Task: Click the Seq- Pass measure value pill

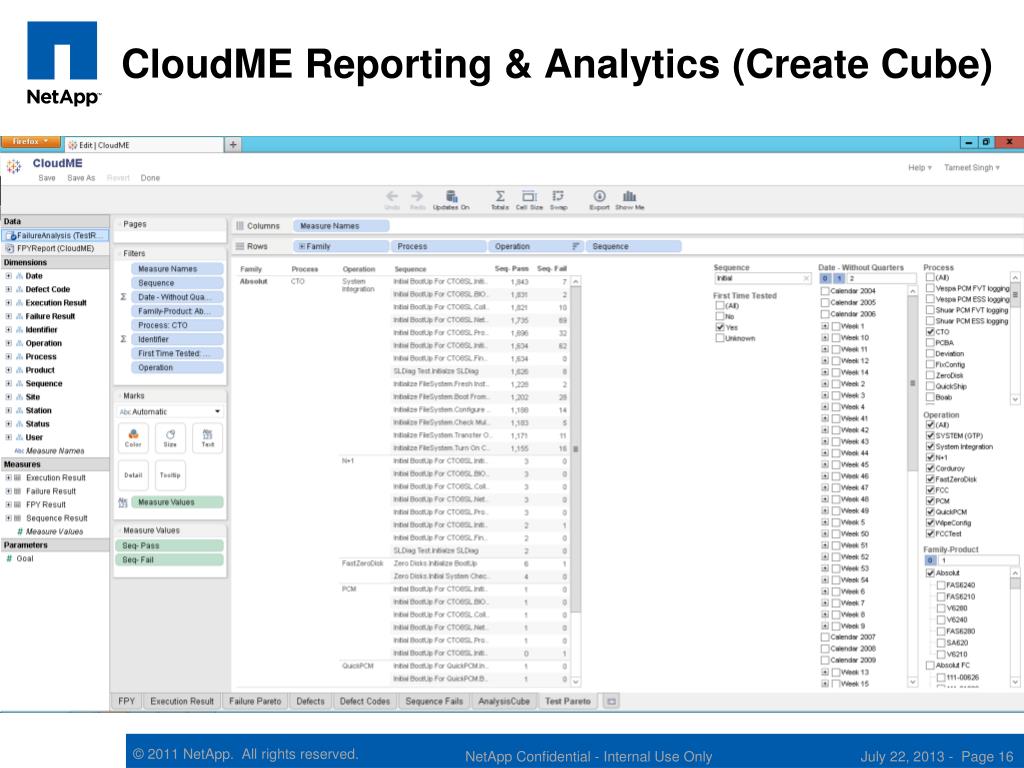Action: (x=170, y=546)
